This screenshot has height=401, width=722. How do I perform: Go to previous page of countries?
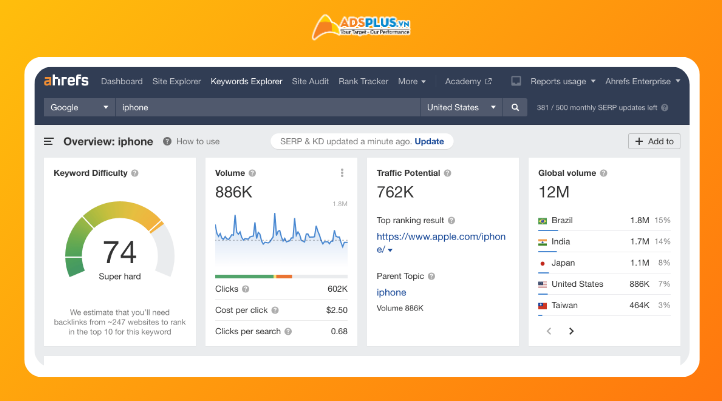coord(548,331)
